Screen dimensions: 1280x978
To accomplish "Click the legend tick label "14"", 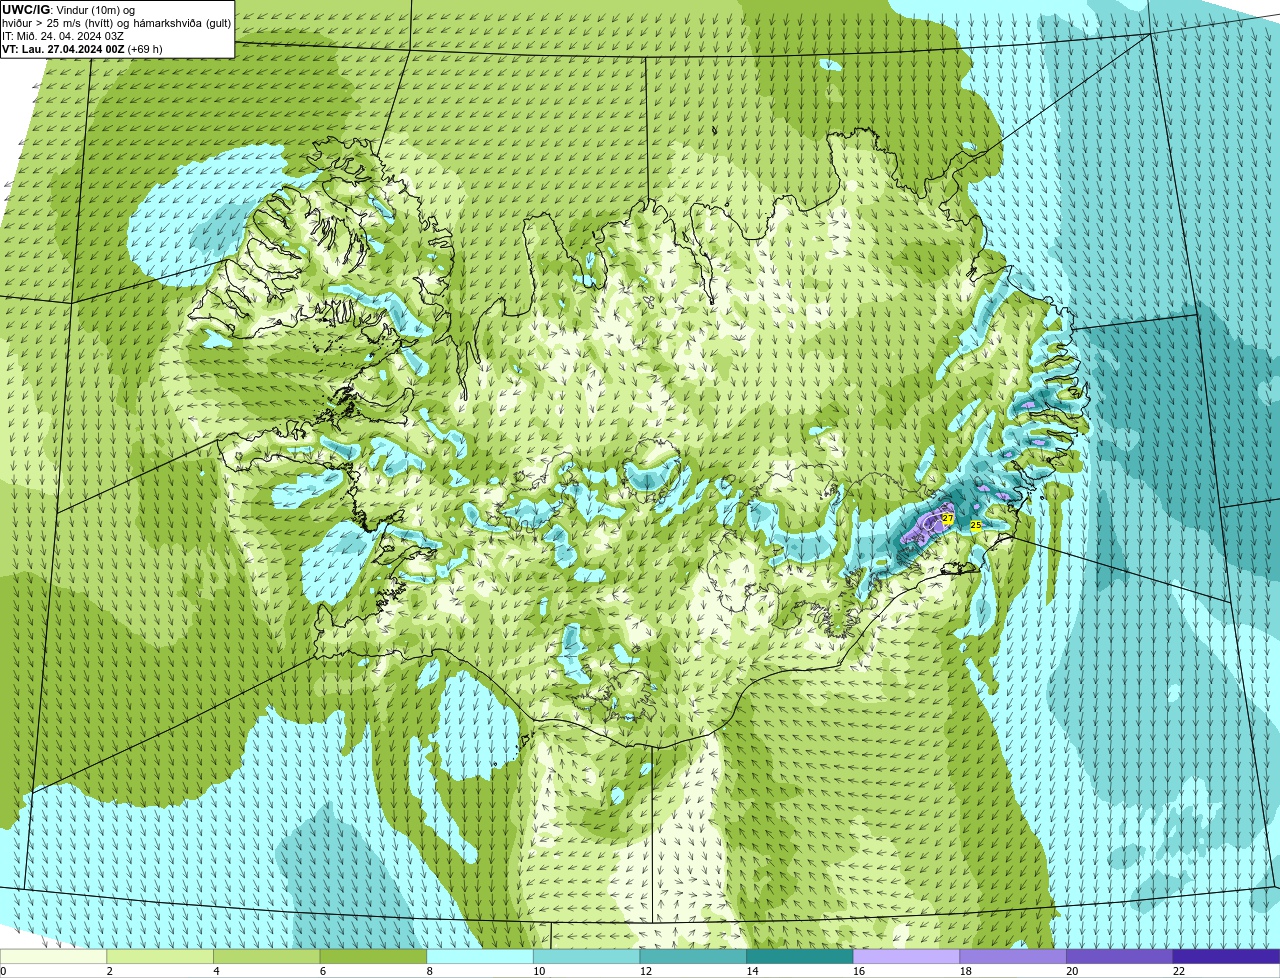I will click(x=752, y=971).
